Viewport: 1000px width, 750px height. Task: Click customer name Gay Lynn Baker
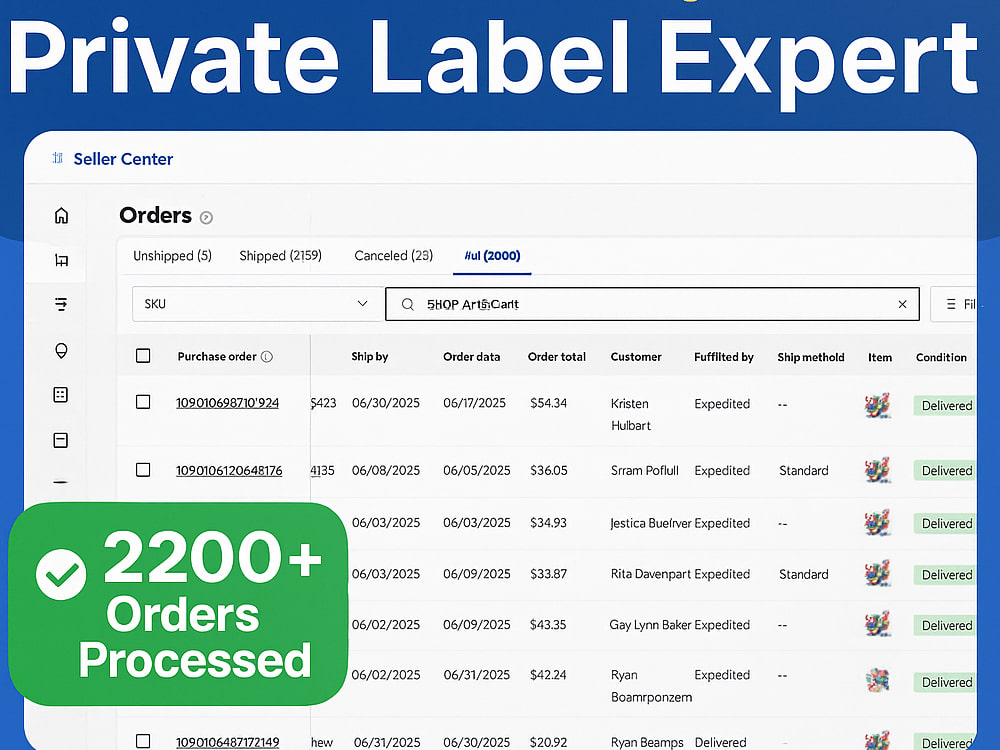coord(650,625)
